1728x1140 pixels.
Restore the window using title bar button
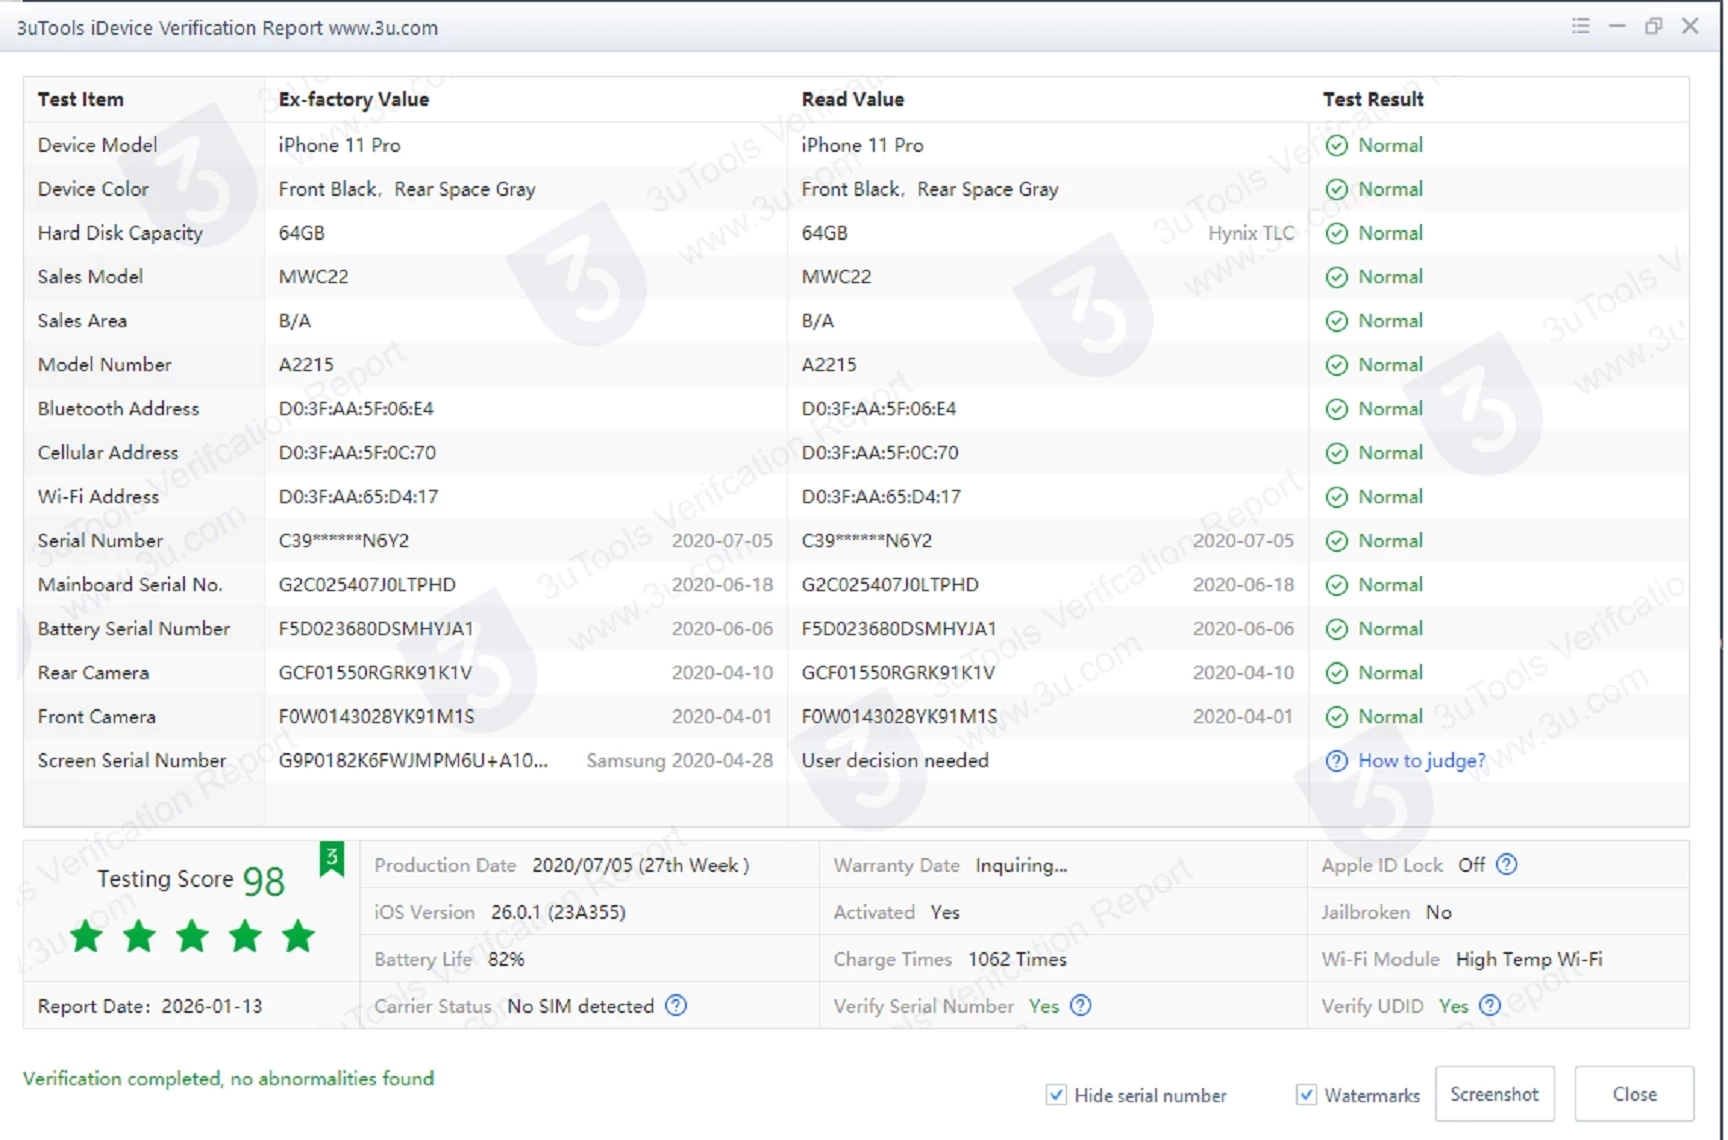[1653, 26]
